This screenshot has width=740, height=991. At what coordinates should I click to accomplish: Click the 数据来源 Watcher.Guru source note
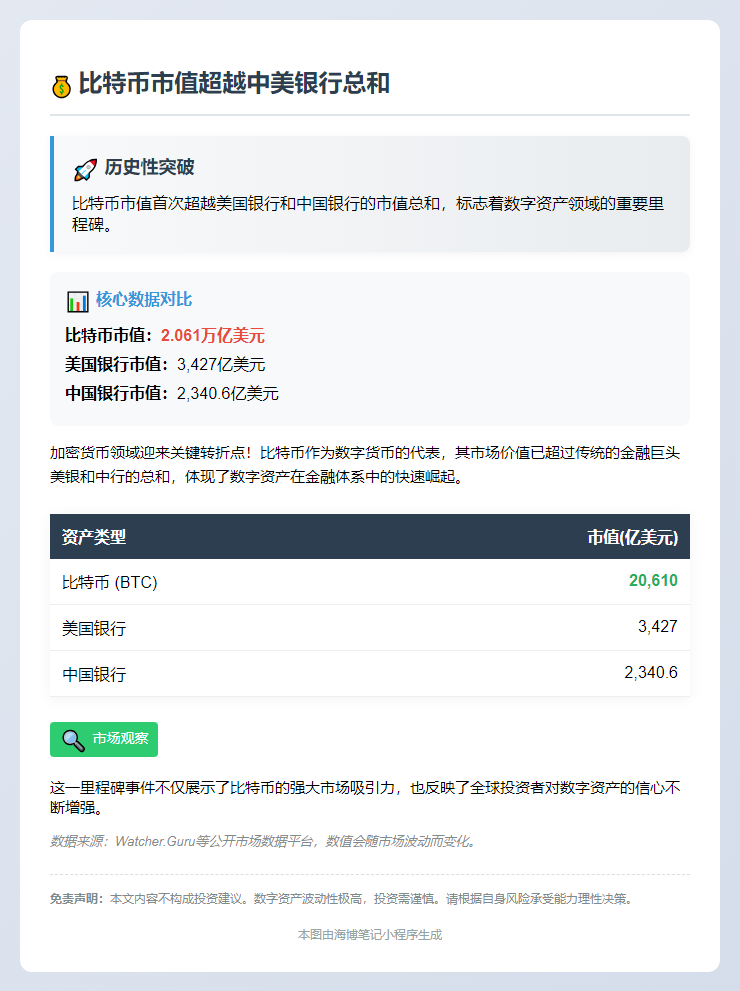265,841
